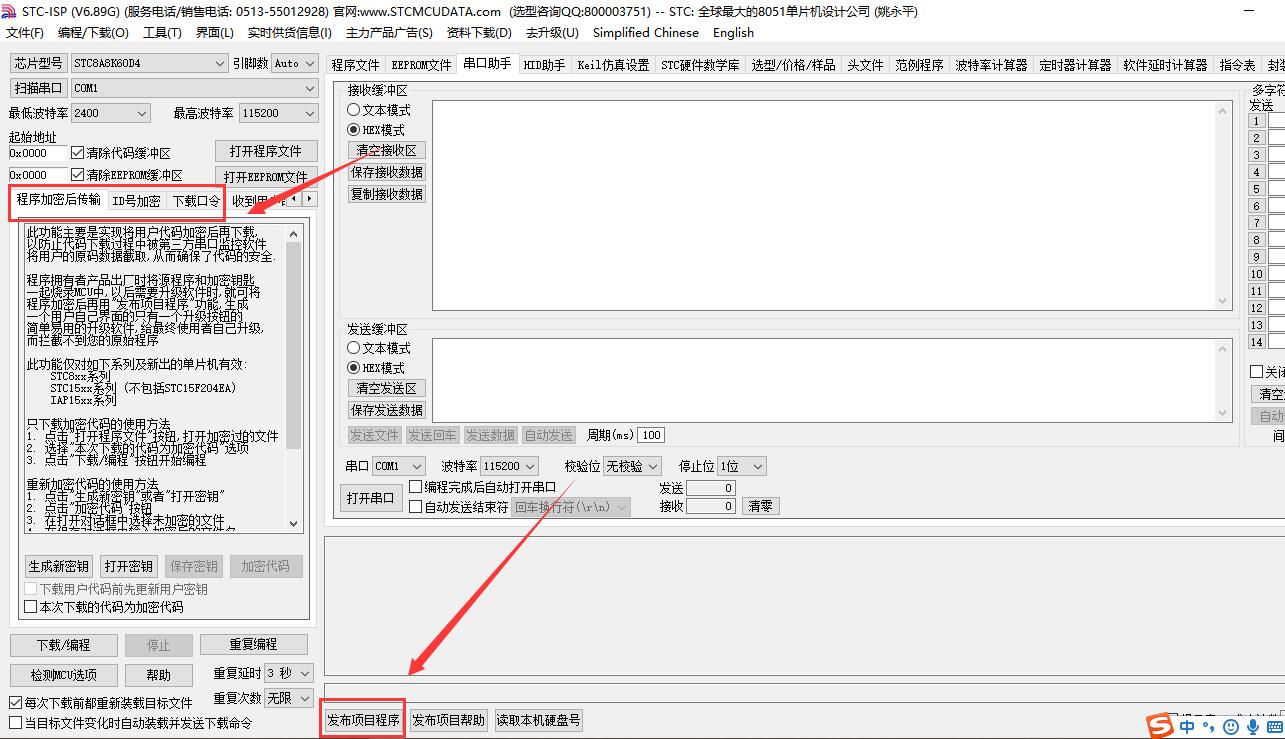Viewport: 1285px width, 739px height.
Task: Open the serial assistant 波特率 115200 dropdown
Action: (509, 466)
